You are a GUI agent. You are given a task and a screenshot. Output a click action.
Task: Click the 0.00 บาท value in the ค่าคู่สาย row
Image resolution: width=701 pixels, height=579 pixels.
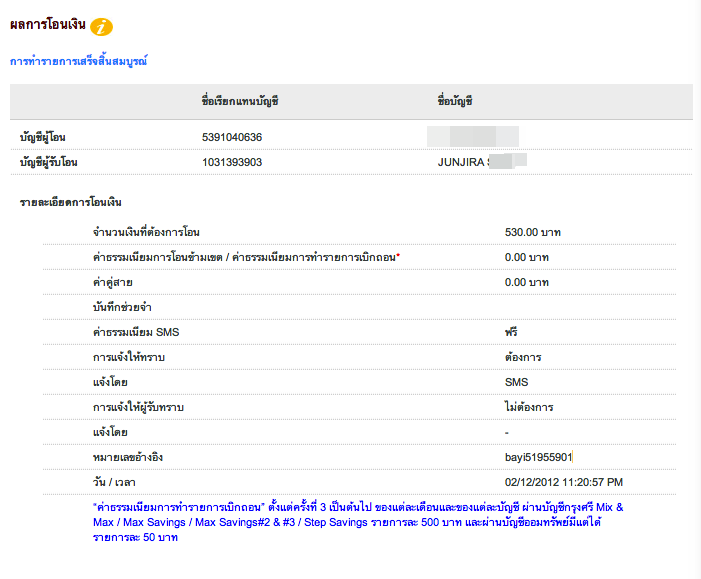click(527, 283)
